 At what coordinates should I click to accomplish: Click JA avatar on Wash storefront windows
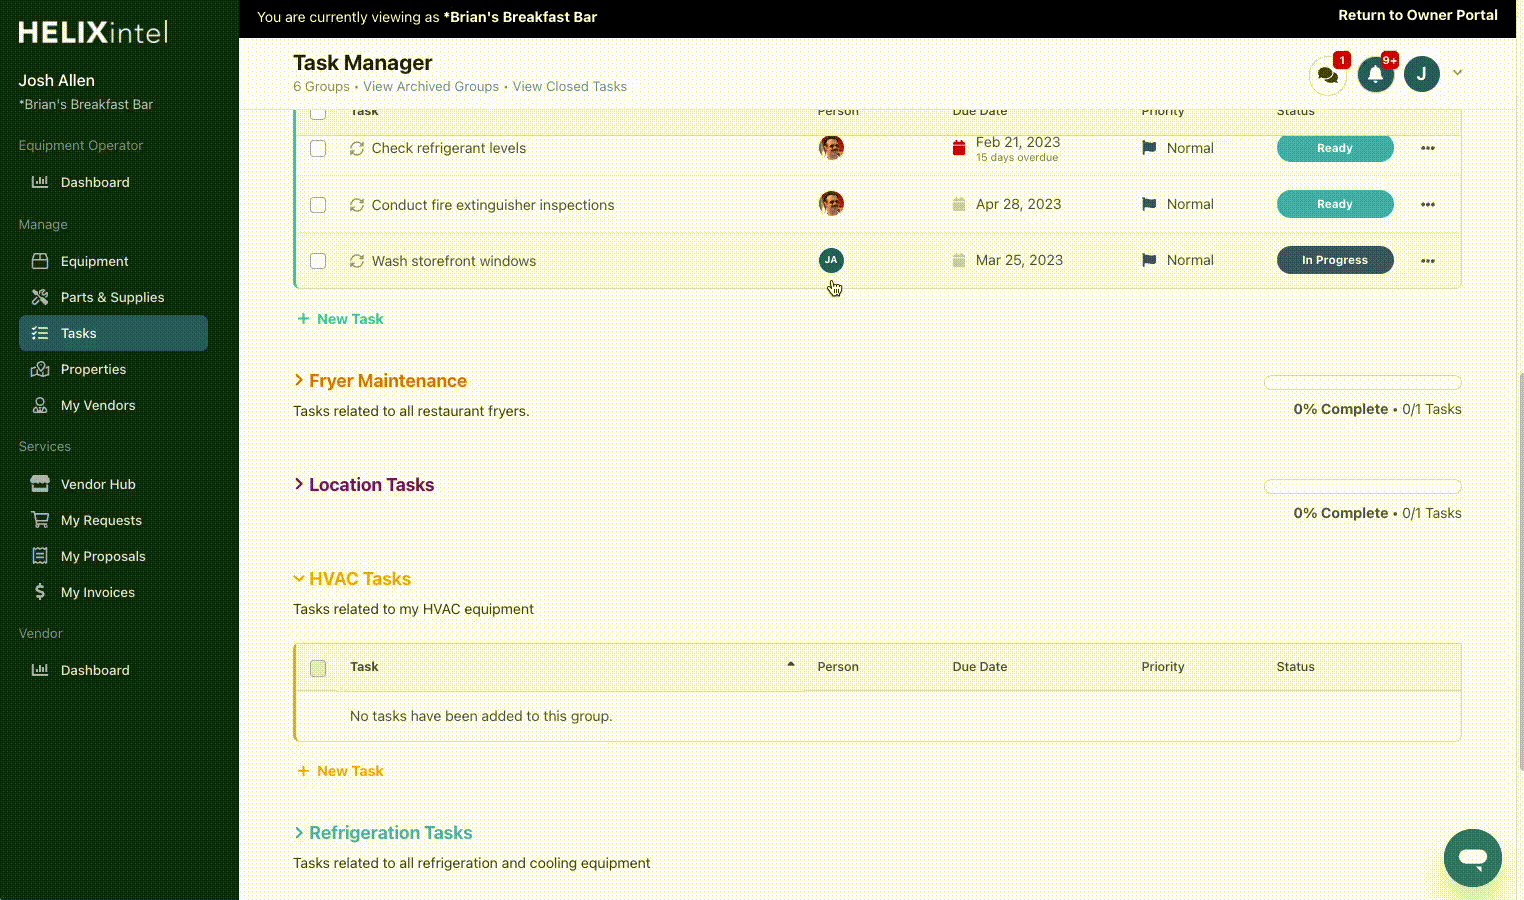[831, 260]
